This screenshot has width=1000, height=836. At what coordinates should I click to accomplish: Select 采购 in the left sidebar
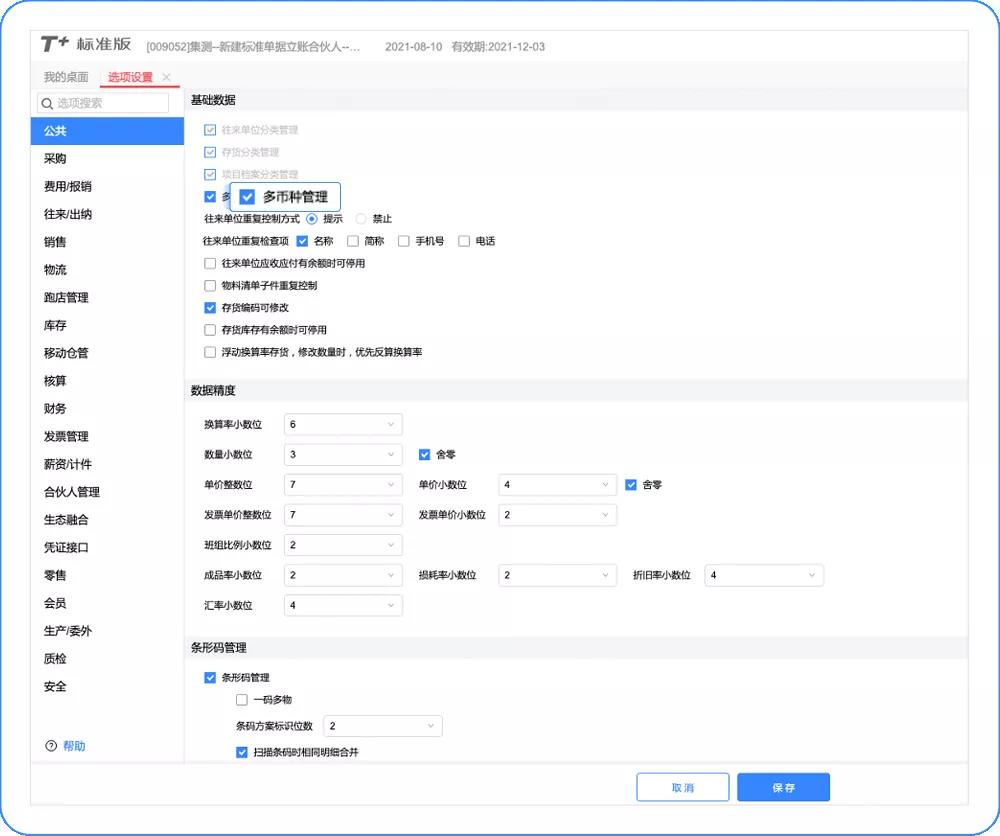pos(56,159)
